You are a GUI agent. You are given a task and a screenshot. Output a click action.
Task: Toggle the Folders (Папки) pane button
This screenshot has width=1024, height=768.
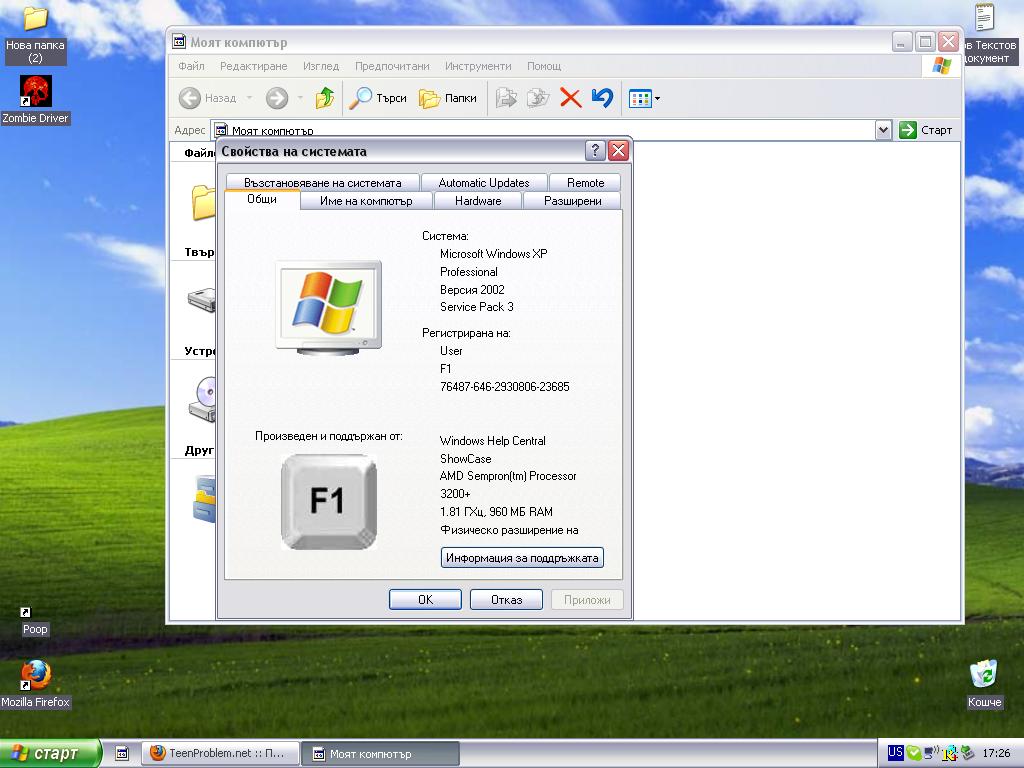click(448, 99)
